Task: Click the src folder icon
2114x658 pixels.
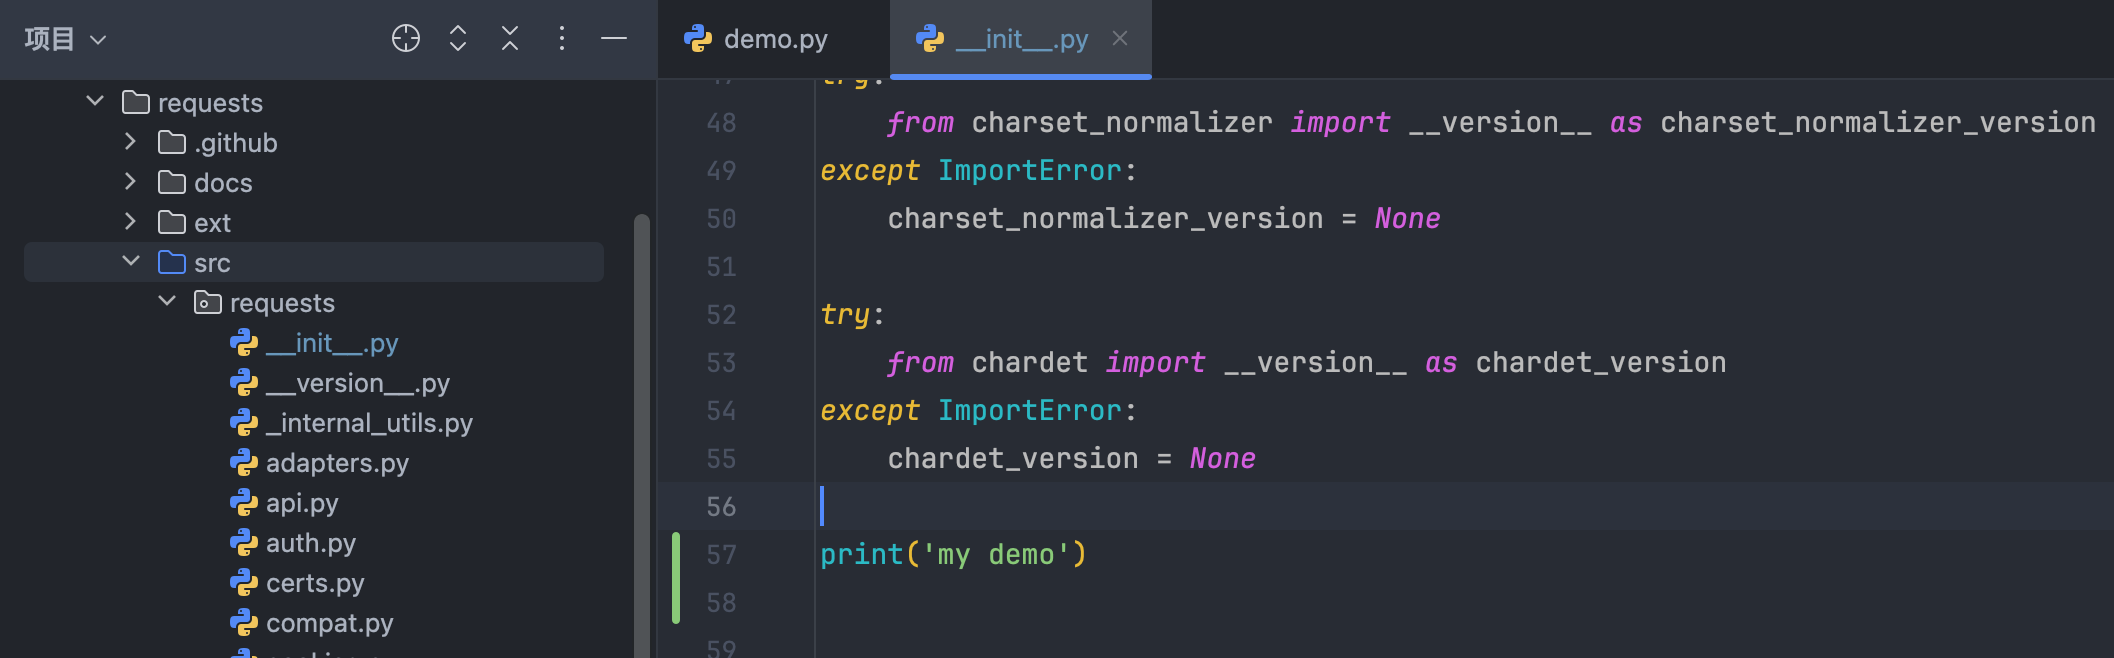Action: (x=172, y=263)
